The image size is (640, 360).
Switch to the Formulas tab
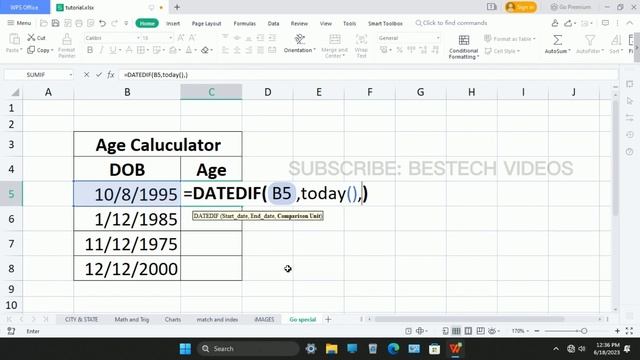coord(244,24)
